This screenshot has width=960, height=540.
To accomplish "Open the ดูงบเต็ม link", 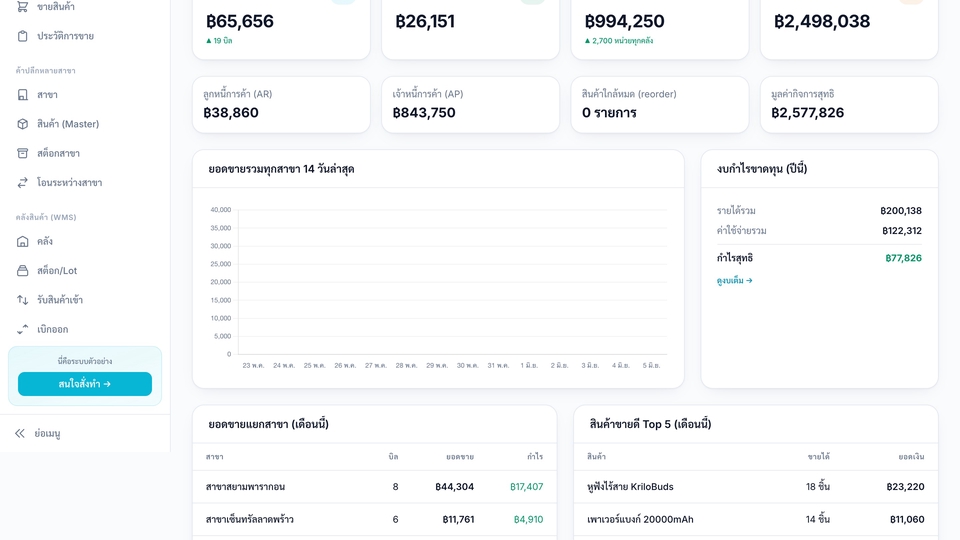I will coord(735,280).
